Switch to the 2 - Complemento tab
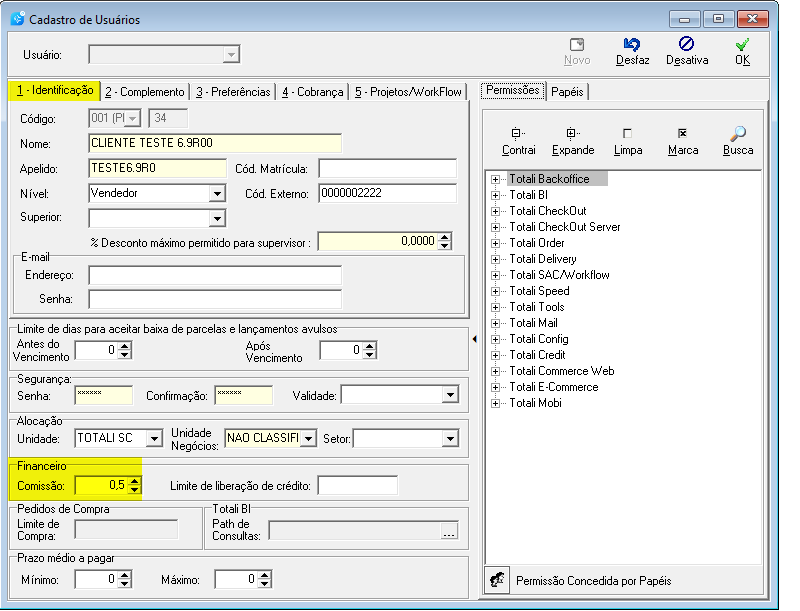Viewport: 800px width, 611px height. (144, 92)
